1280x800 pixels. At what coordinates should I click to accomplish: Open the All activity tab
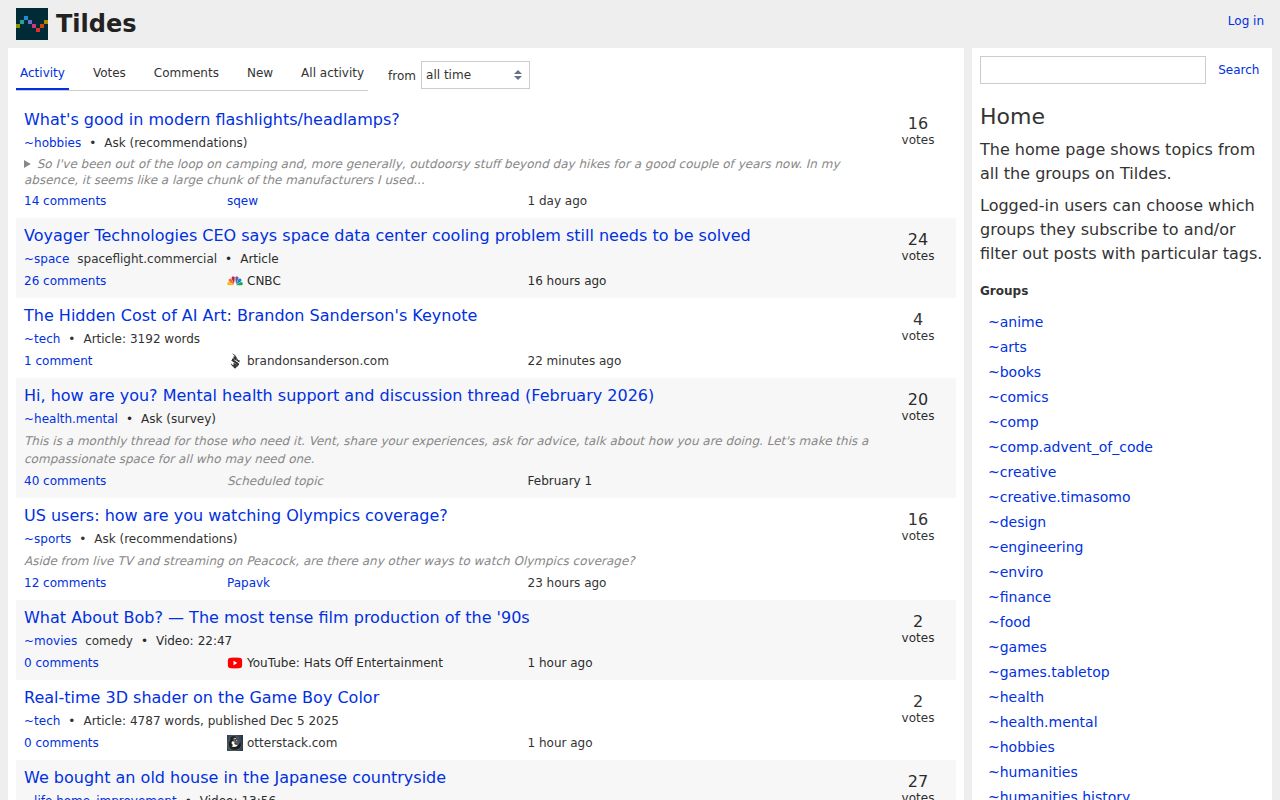tap(331, 72)
